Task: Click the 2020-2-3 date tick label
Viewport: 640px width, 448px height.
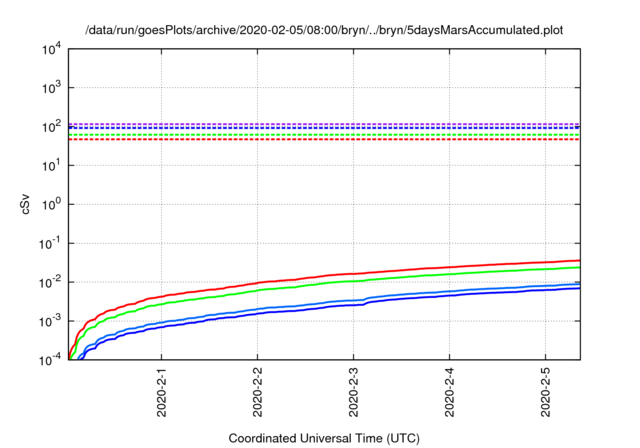Action: point(354,392)
